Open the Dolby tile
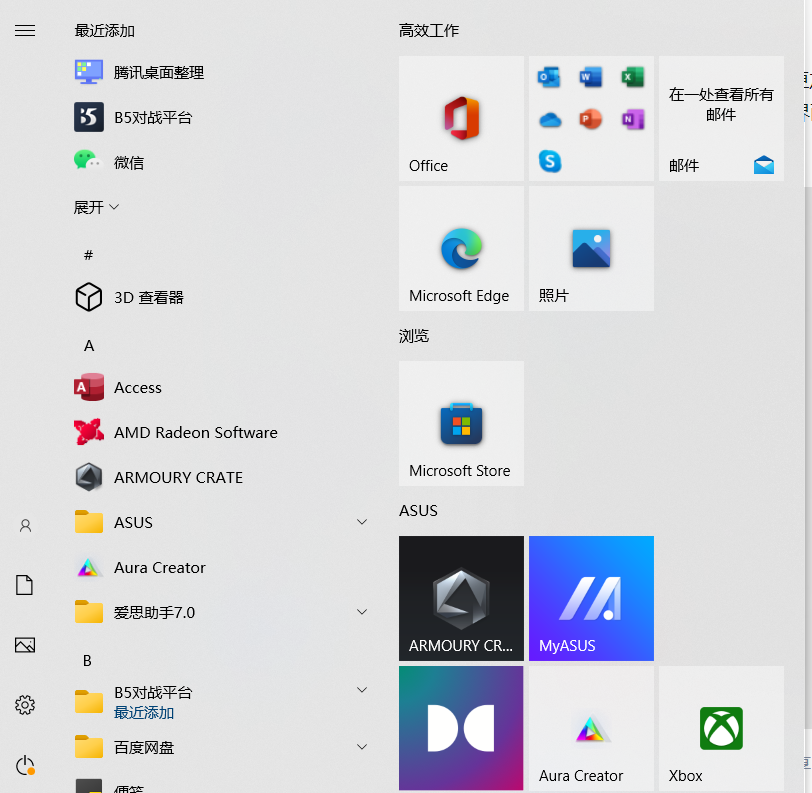 461,728
